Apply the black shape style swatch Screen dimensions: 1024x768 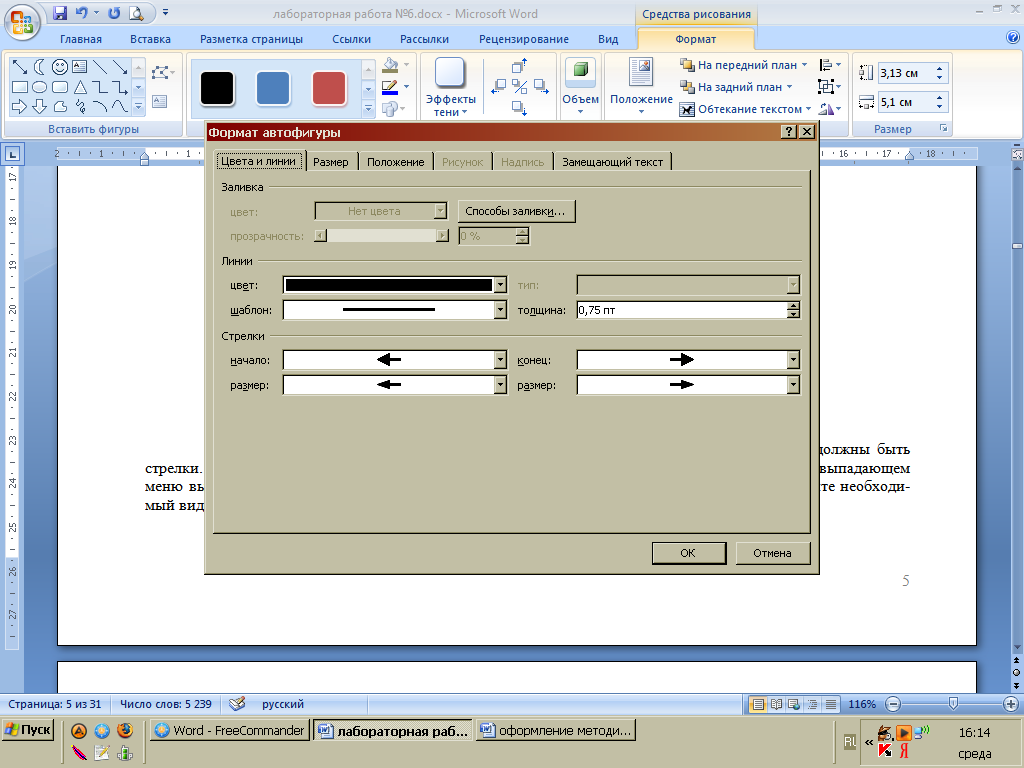[x=217, y=88]
